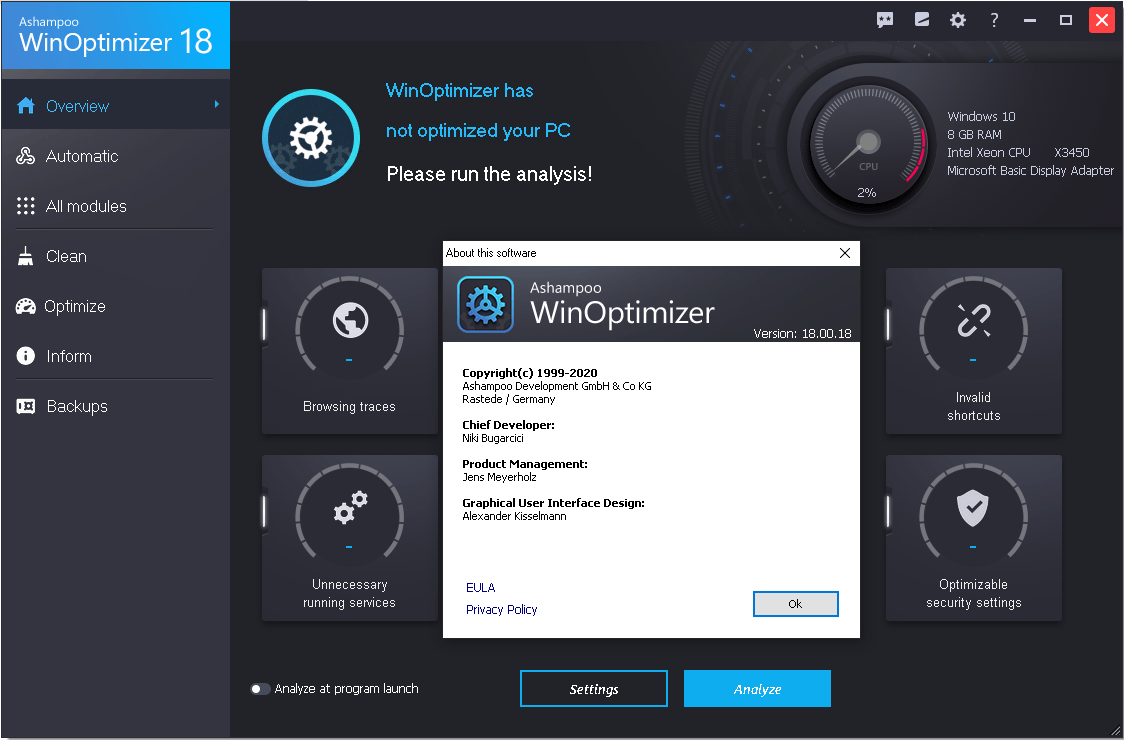Click the Clean broom icon
The image size is (1124, 740).
(26, 256)
